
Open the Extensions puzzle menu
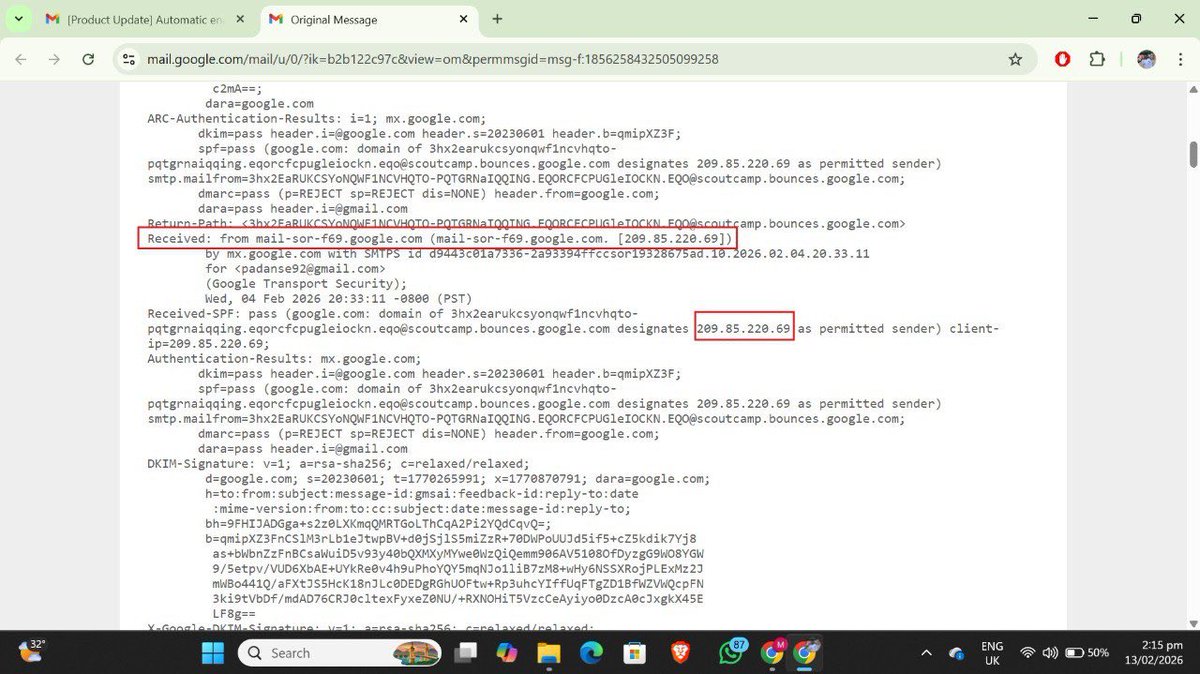(1096, 60)
